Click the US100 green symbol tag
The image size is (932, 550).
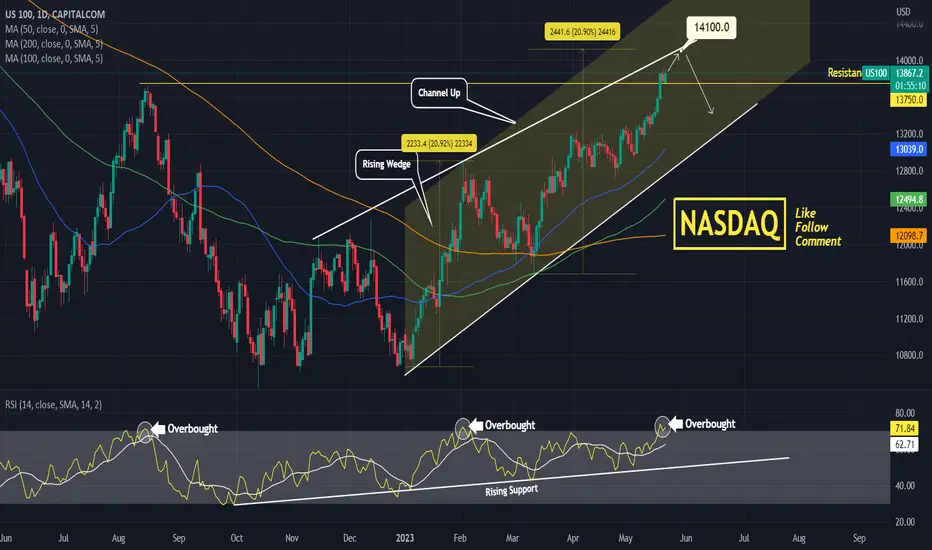[x=876, y=73]
